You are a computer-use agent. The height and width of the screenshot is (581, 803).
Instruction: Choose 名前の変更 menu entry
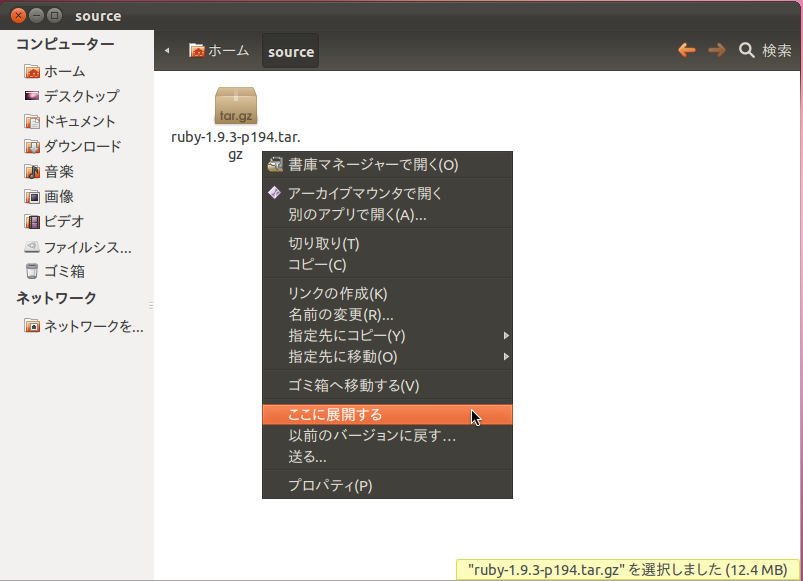click(387, 315)
